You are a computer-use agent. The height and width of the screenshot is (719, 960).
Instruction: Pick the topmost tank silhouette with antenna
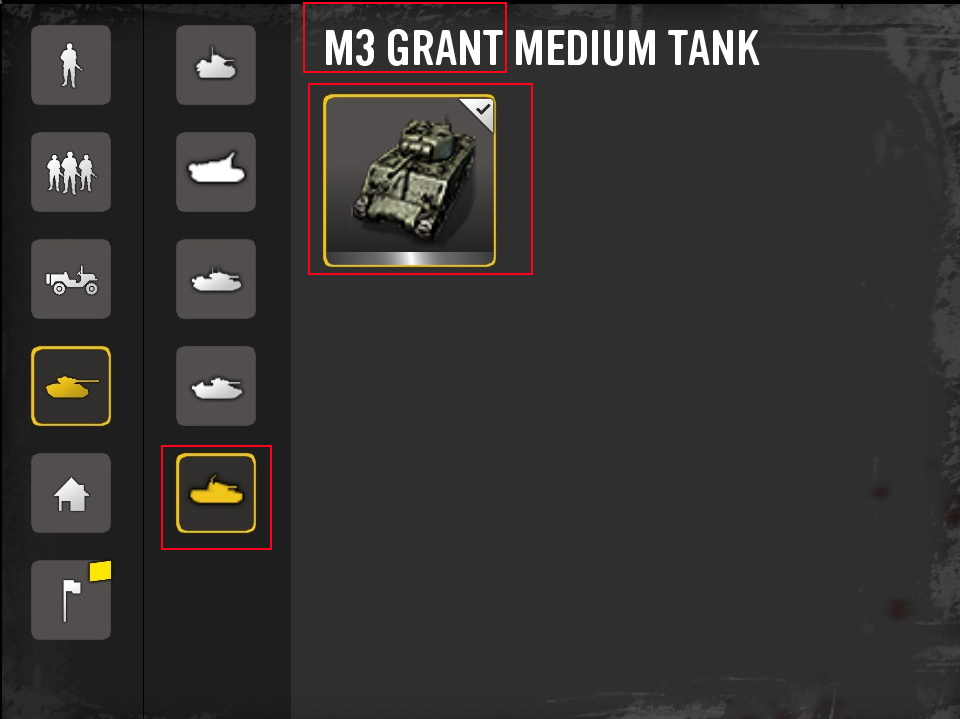pyautogui.click(x=216, y=65)
